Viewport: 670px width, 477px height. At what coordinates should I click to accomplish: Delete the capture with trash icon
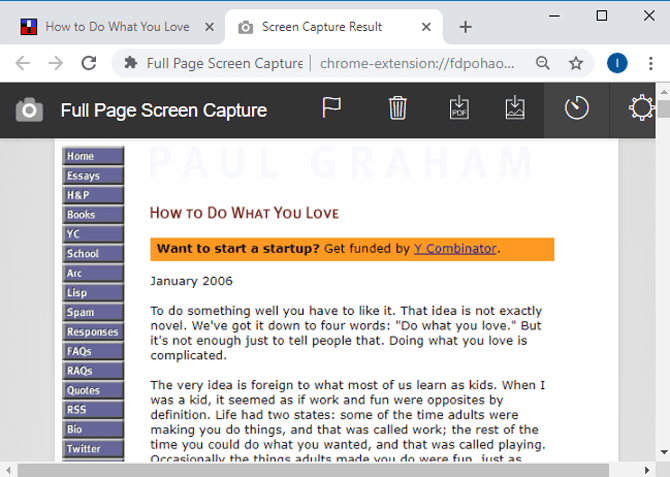[x=398, y=108]
